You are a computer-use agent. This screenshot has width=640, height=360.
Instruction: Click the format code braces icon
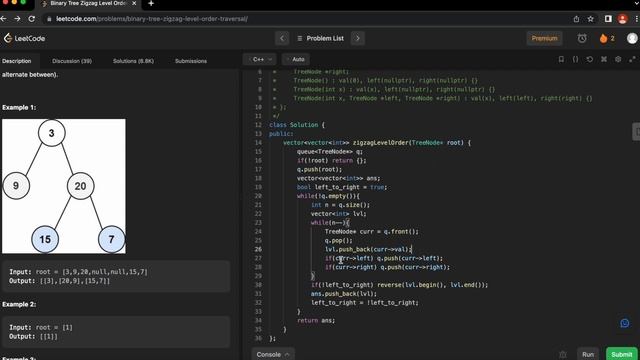tap(575, 59)
